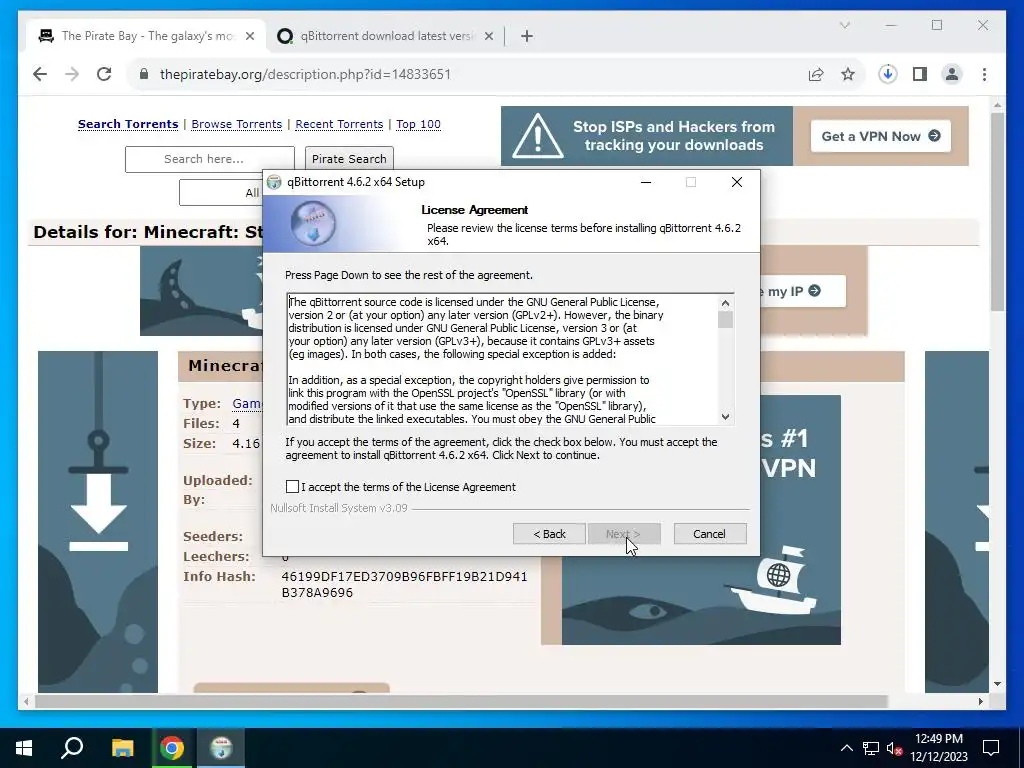The height and width of the screenshot is (768, 1024).
Task: Click Get a VPN Now button
Action: [x=880, y=136]
